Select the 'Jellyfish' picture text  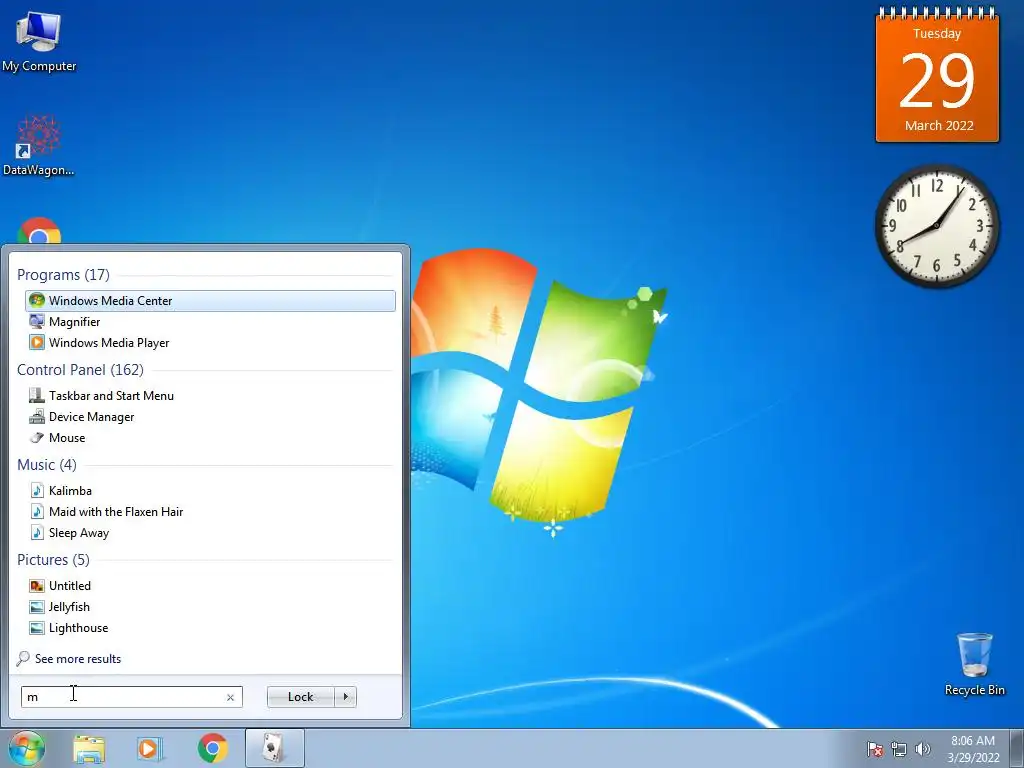(69, 607)
